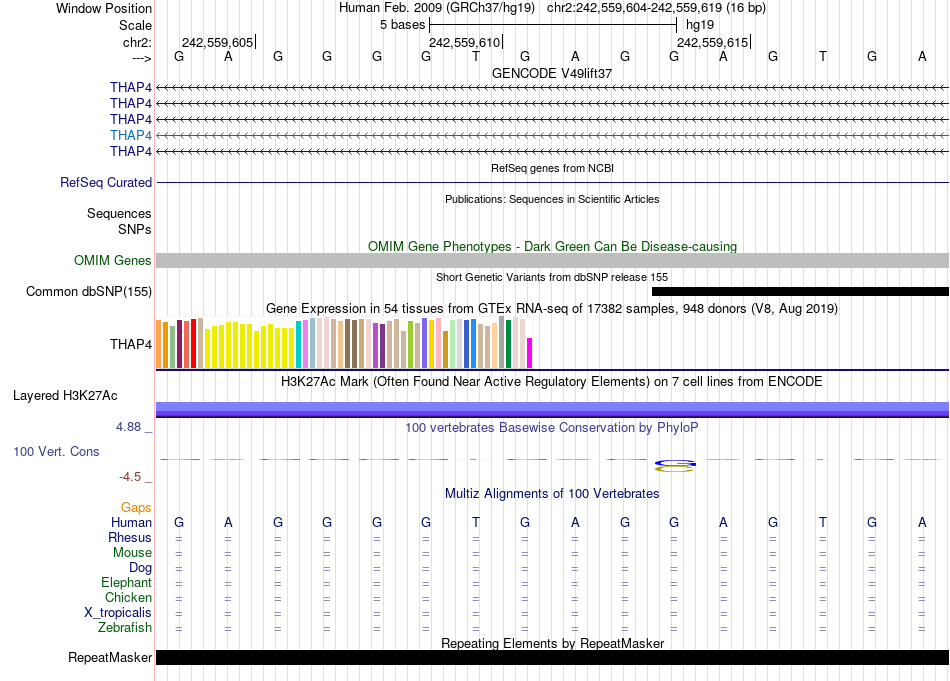The height and width of the screenshot is (681, 950).
Task: Click the 'RefSeq genes from NCBI' title
Action: pyautogui.click(x=553, y=168)
